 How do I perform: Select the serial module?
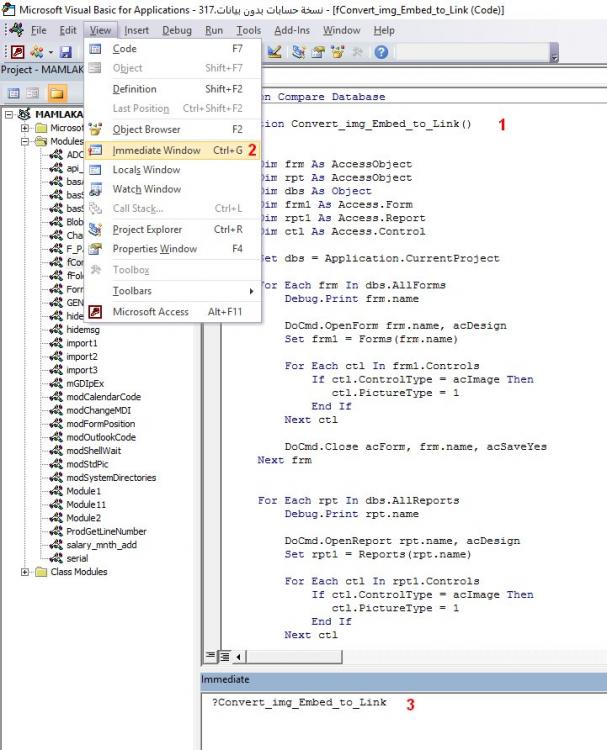pyautogui.click(x=77, y=558)
